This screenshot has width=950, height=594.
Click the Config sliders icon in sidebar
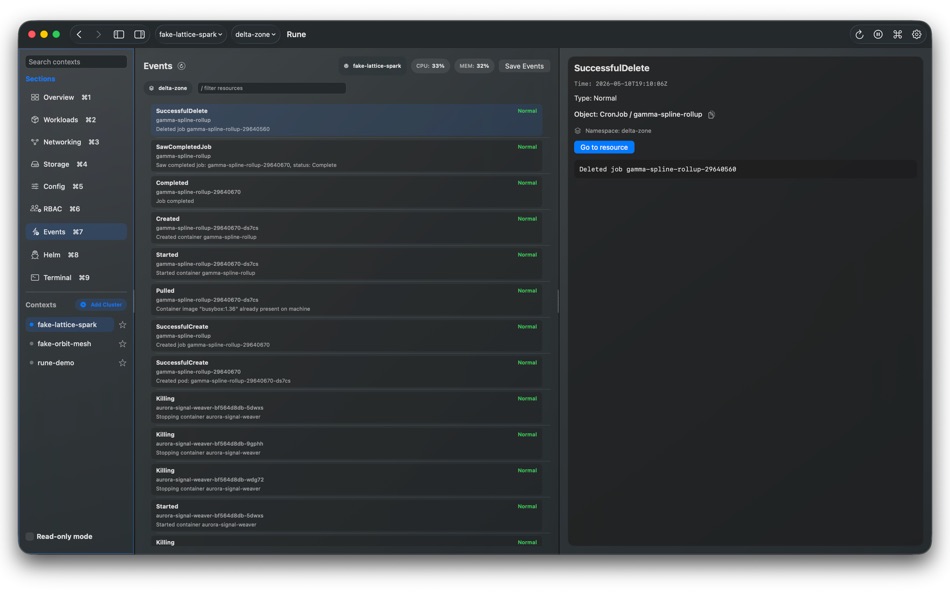(35, 187)
